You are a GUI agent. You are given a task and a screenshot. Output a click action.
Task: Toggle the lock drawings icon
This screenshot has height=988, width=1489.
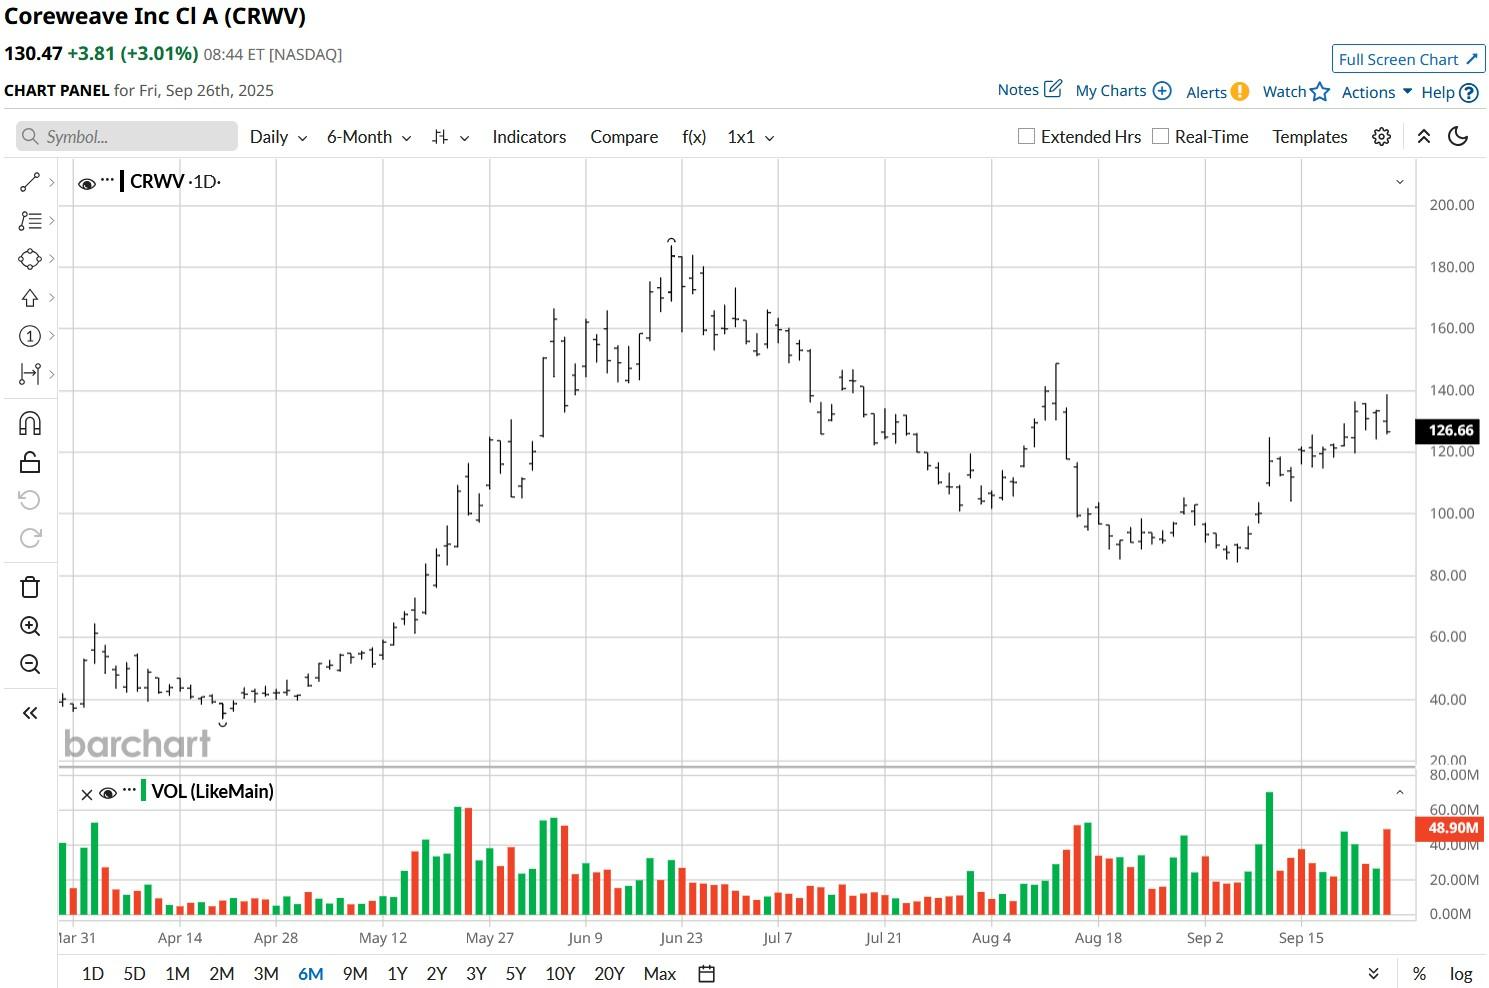coord(29,462)
